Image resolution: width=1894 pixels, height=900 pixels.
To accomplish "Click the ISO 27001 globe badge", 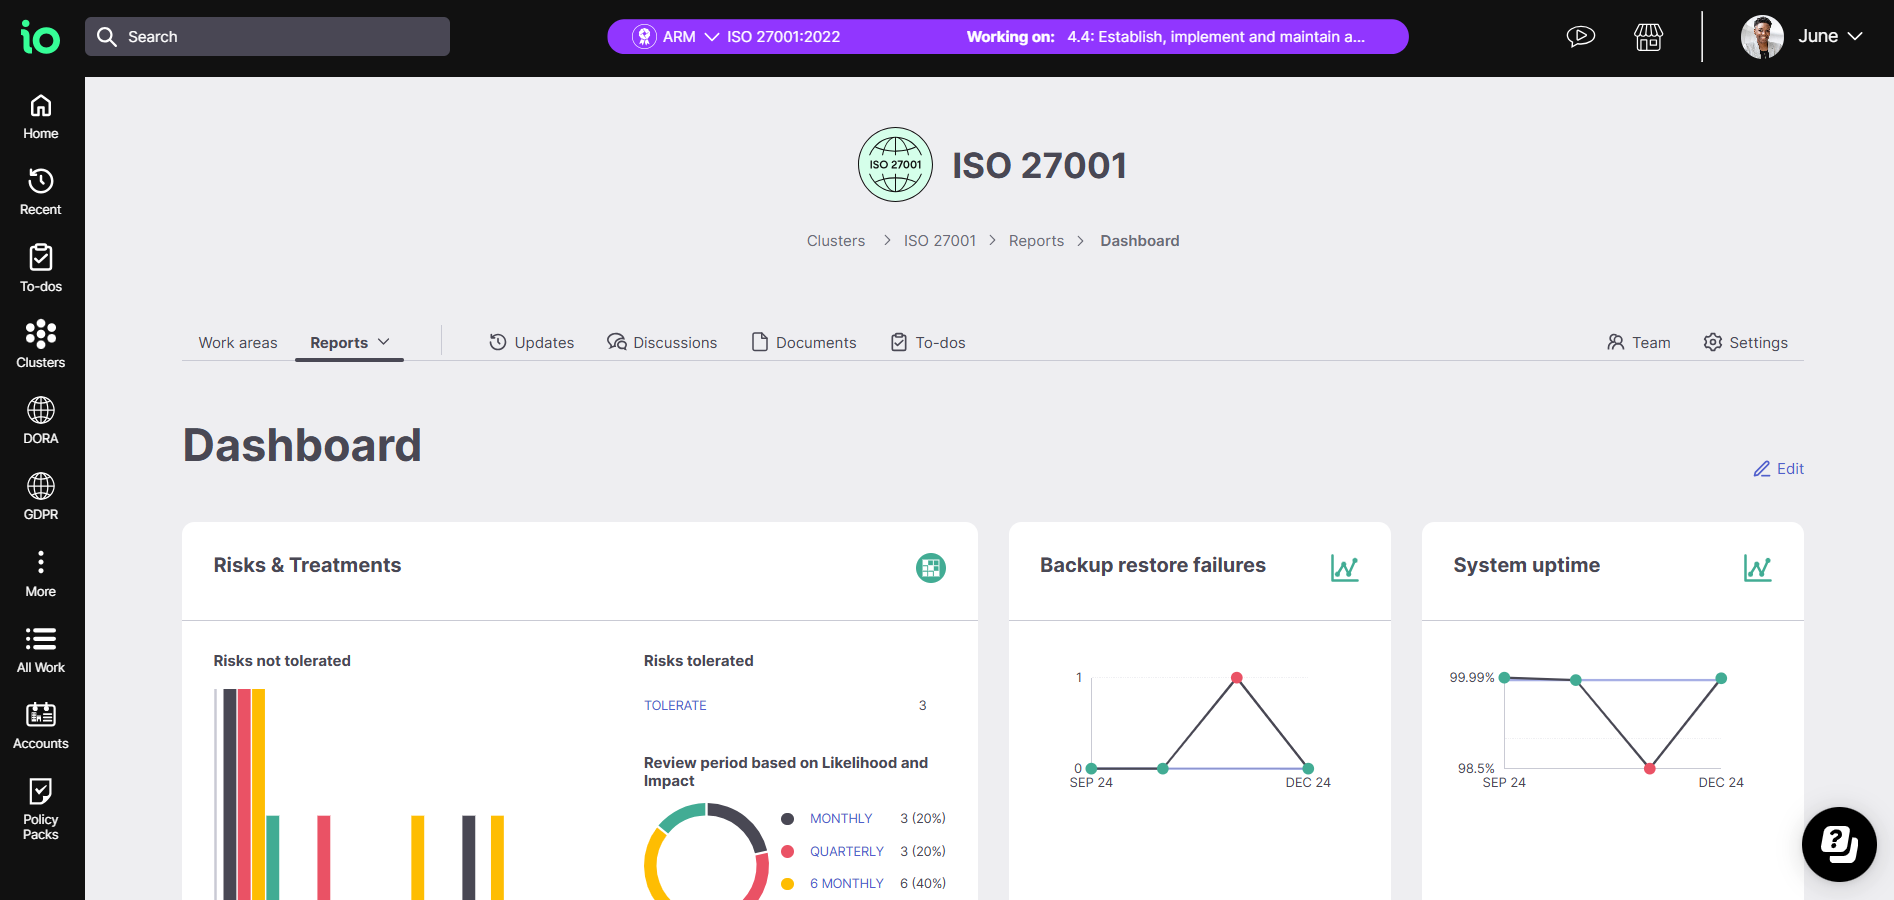I will [x=895, y=165].
